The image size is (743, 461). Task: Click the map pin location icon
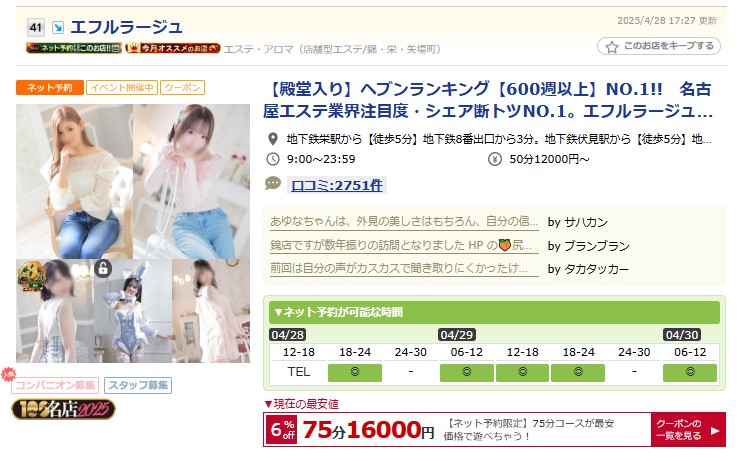[272, 139]
